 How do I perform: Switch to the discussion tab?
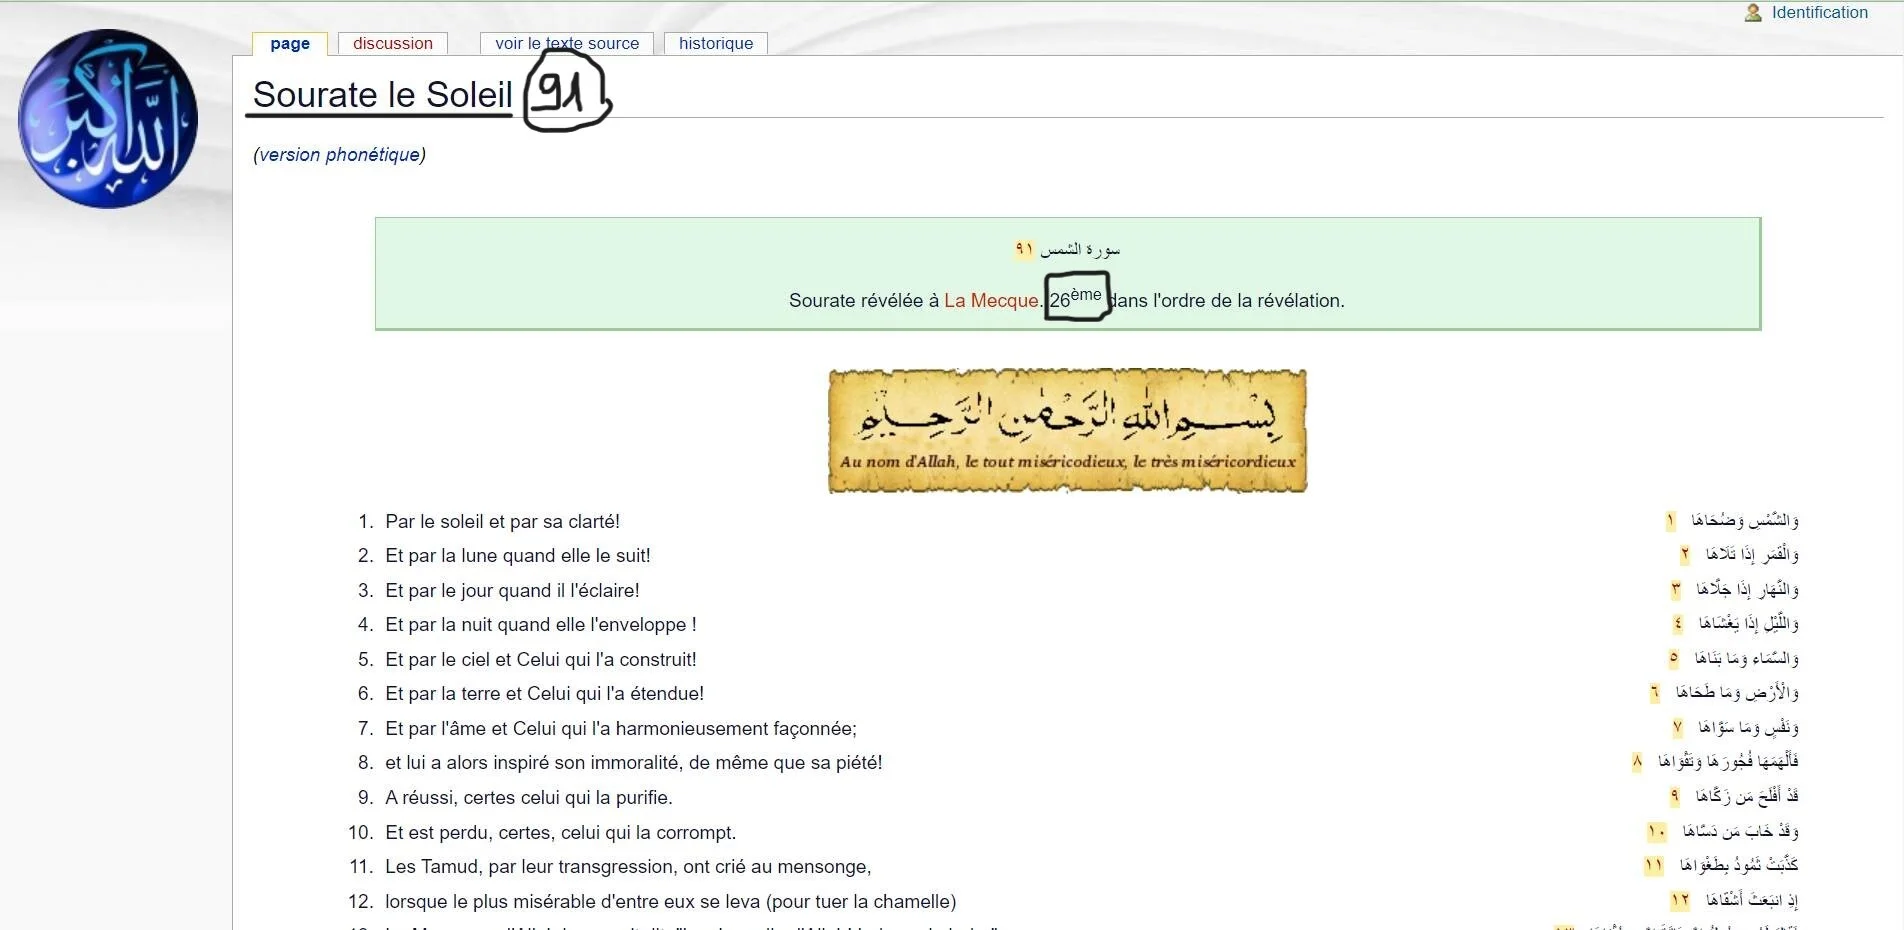393,44
